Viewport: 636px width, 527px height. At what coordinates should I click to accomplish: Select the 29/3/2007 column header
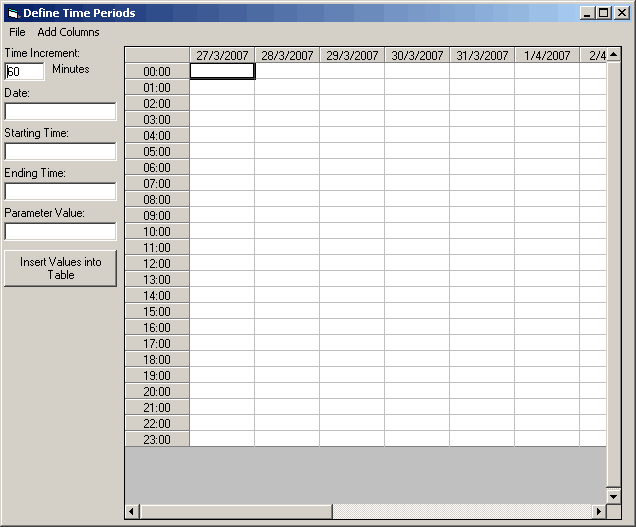352,55
